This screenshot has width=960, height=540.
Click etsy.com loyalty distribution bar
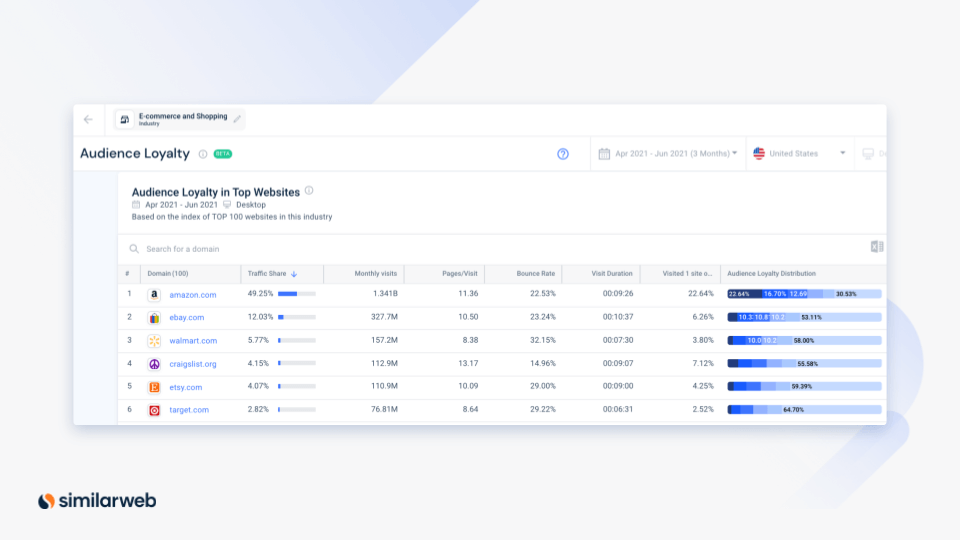804,386
